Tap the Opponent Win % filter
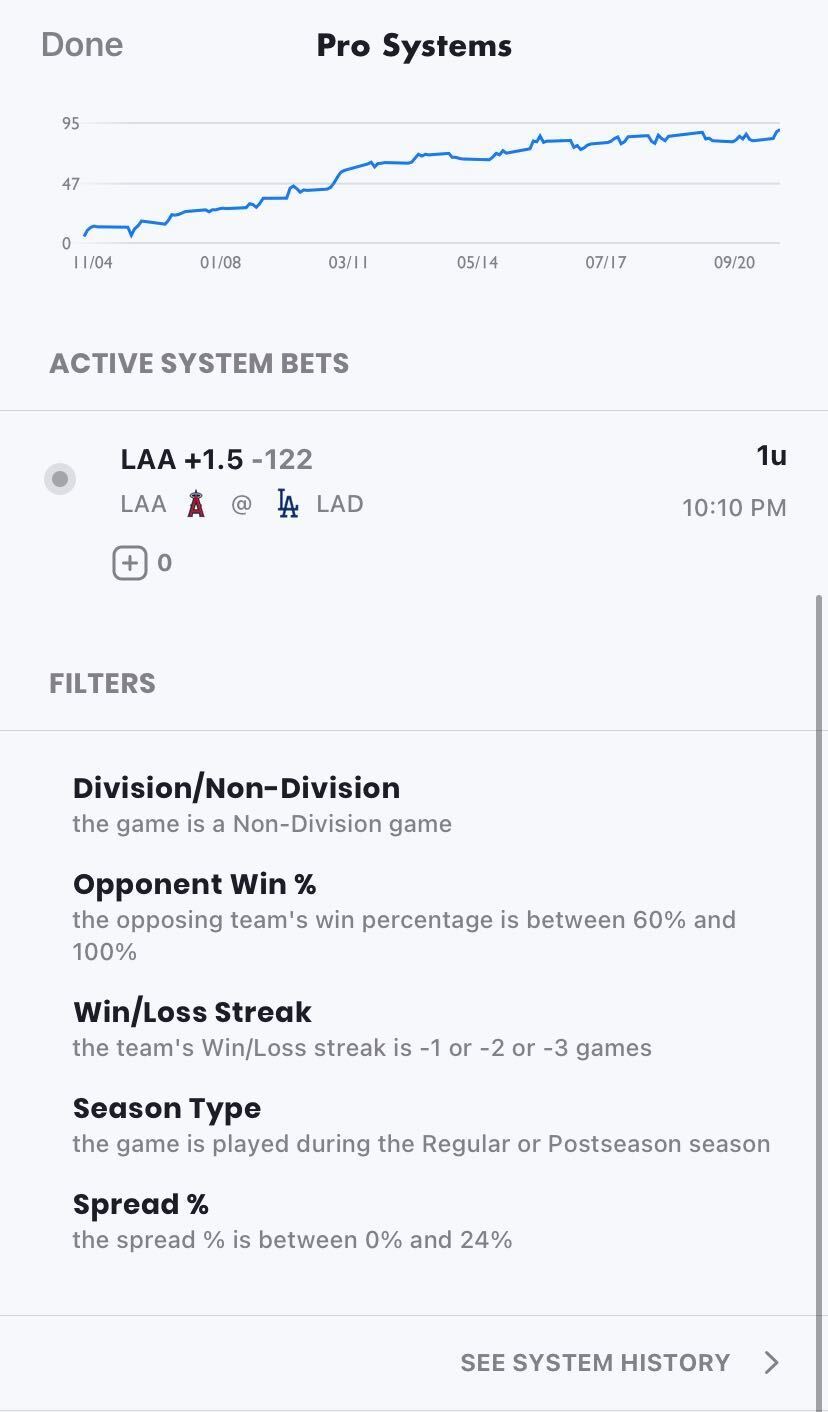The width and height of the screenshot is (828, 1412). coord(195,884)
